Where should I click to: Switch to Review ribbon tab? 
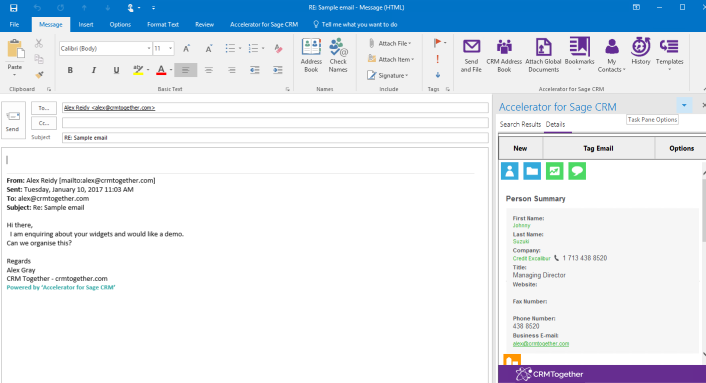[204, 24]
